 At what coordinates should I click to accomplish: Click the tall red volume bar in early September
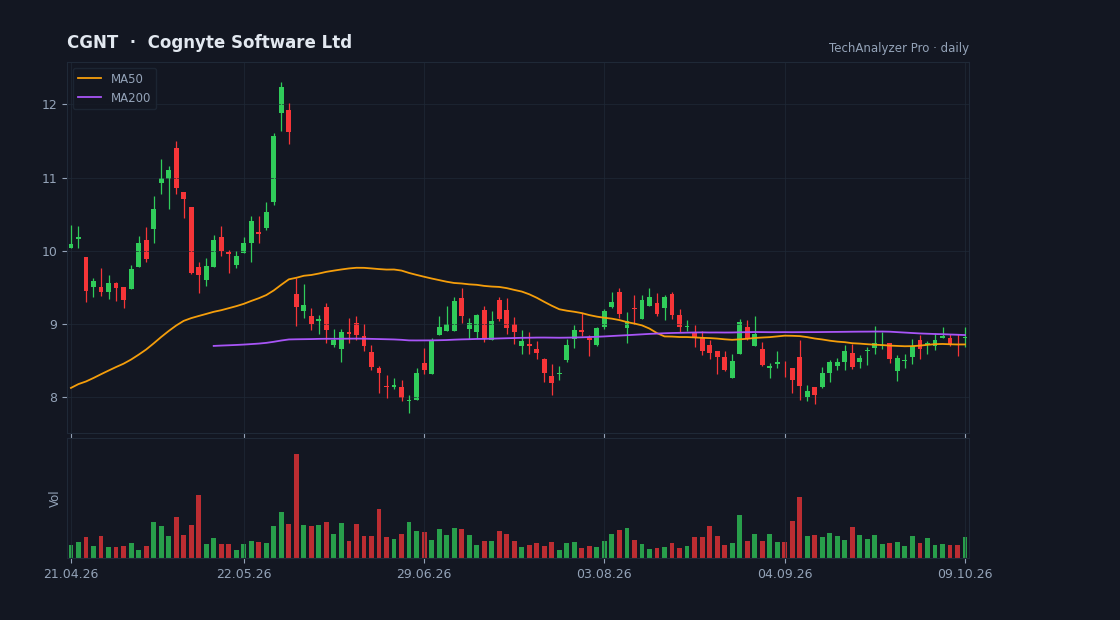799,527
